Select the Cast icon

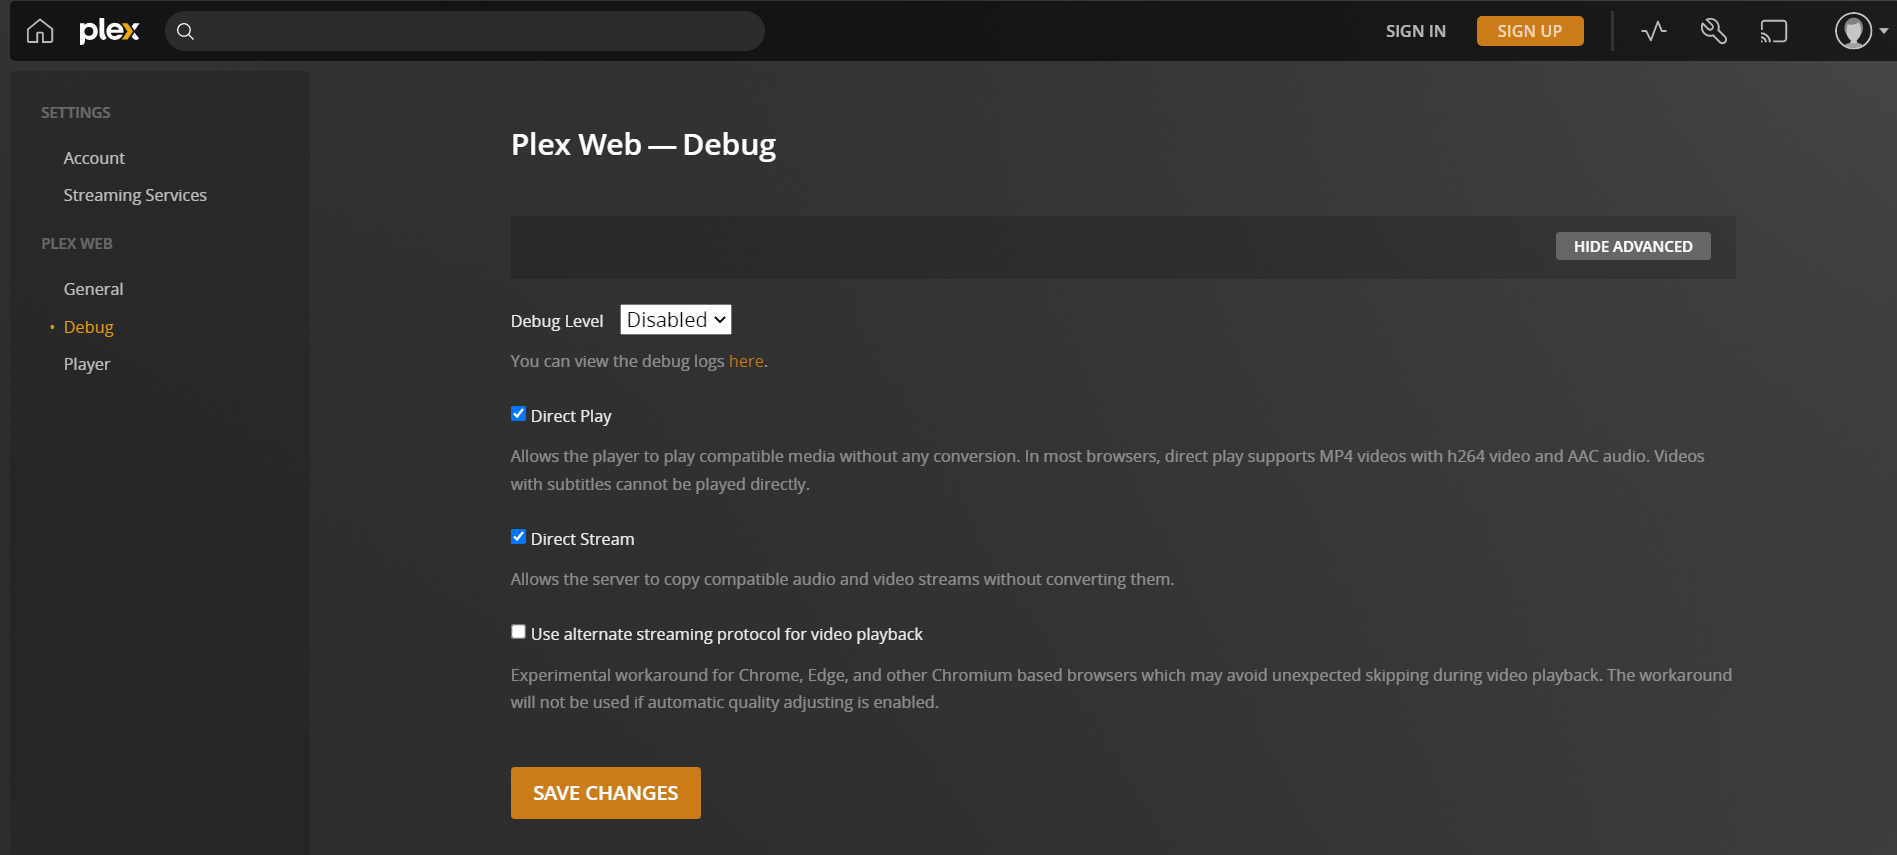coord(1774,31)
